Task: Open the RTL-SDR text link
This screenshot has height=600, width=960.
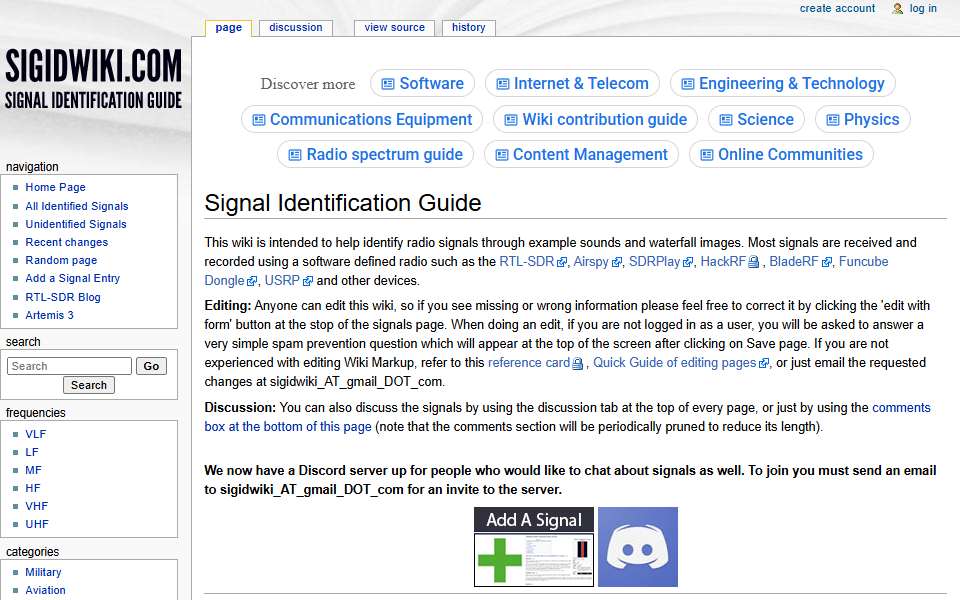Action: [527, 261]
